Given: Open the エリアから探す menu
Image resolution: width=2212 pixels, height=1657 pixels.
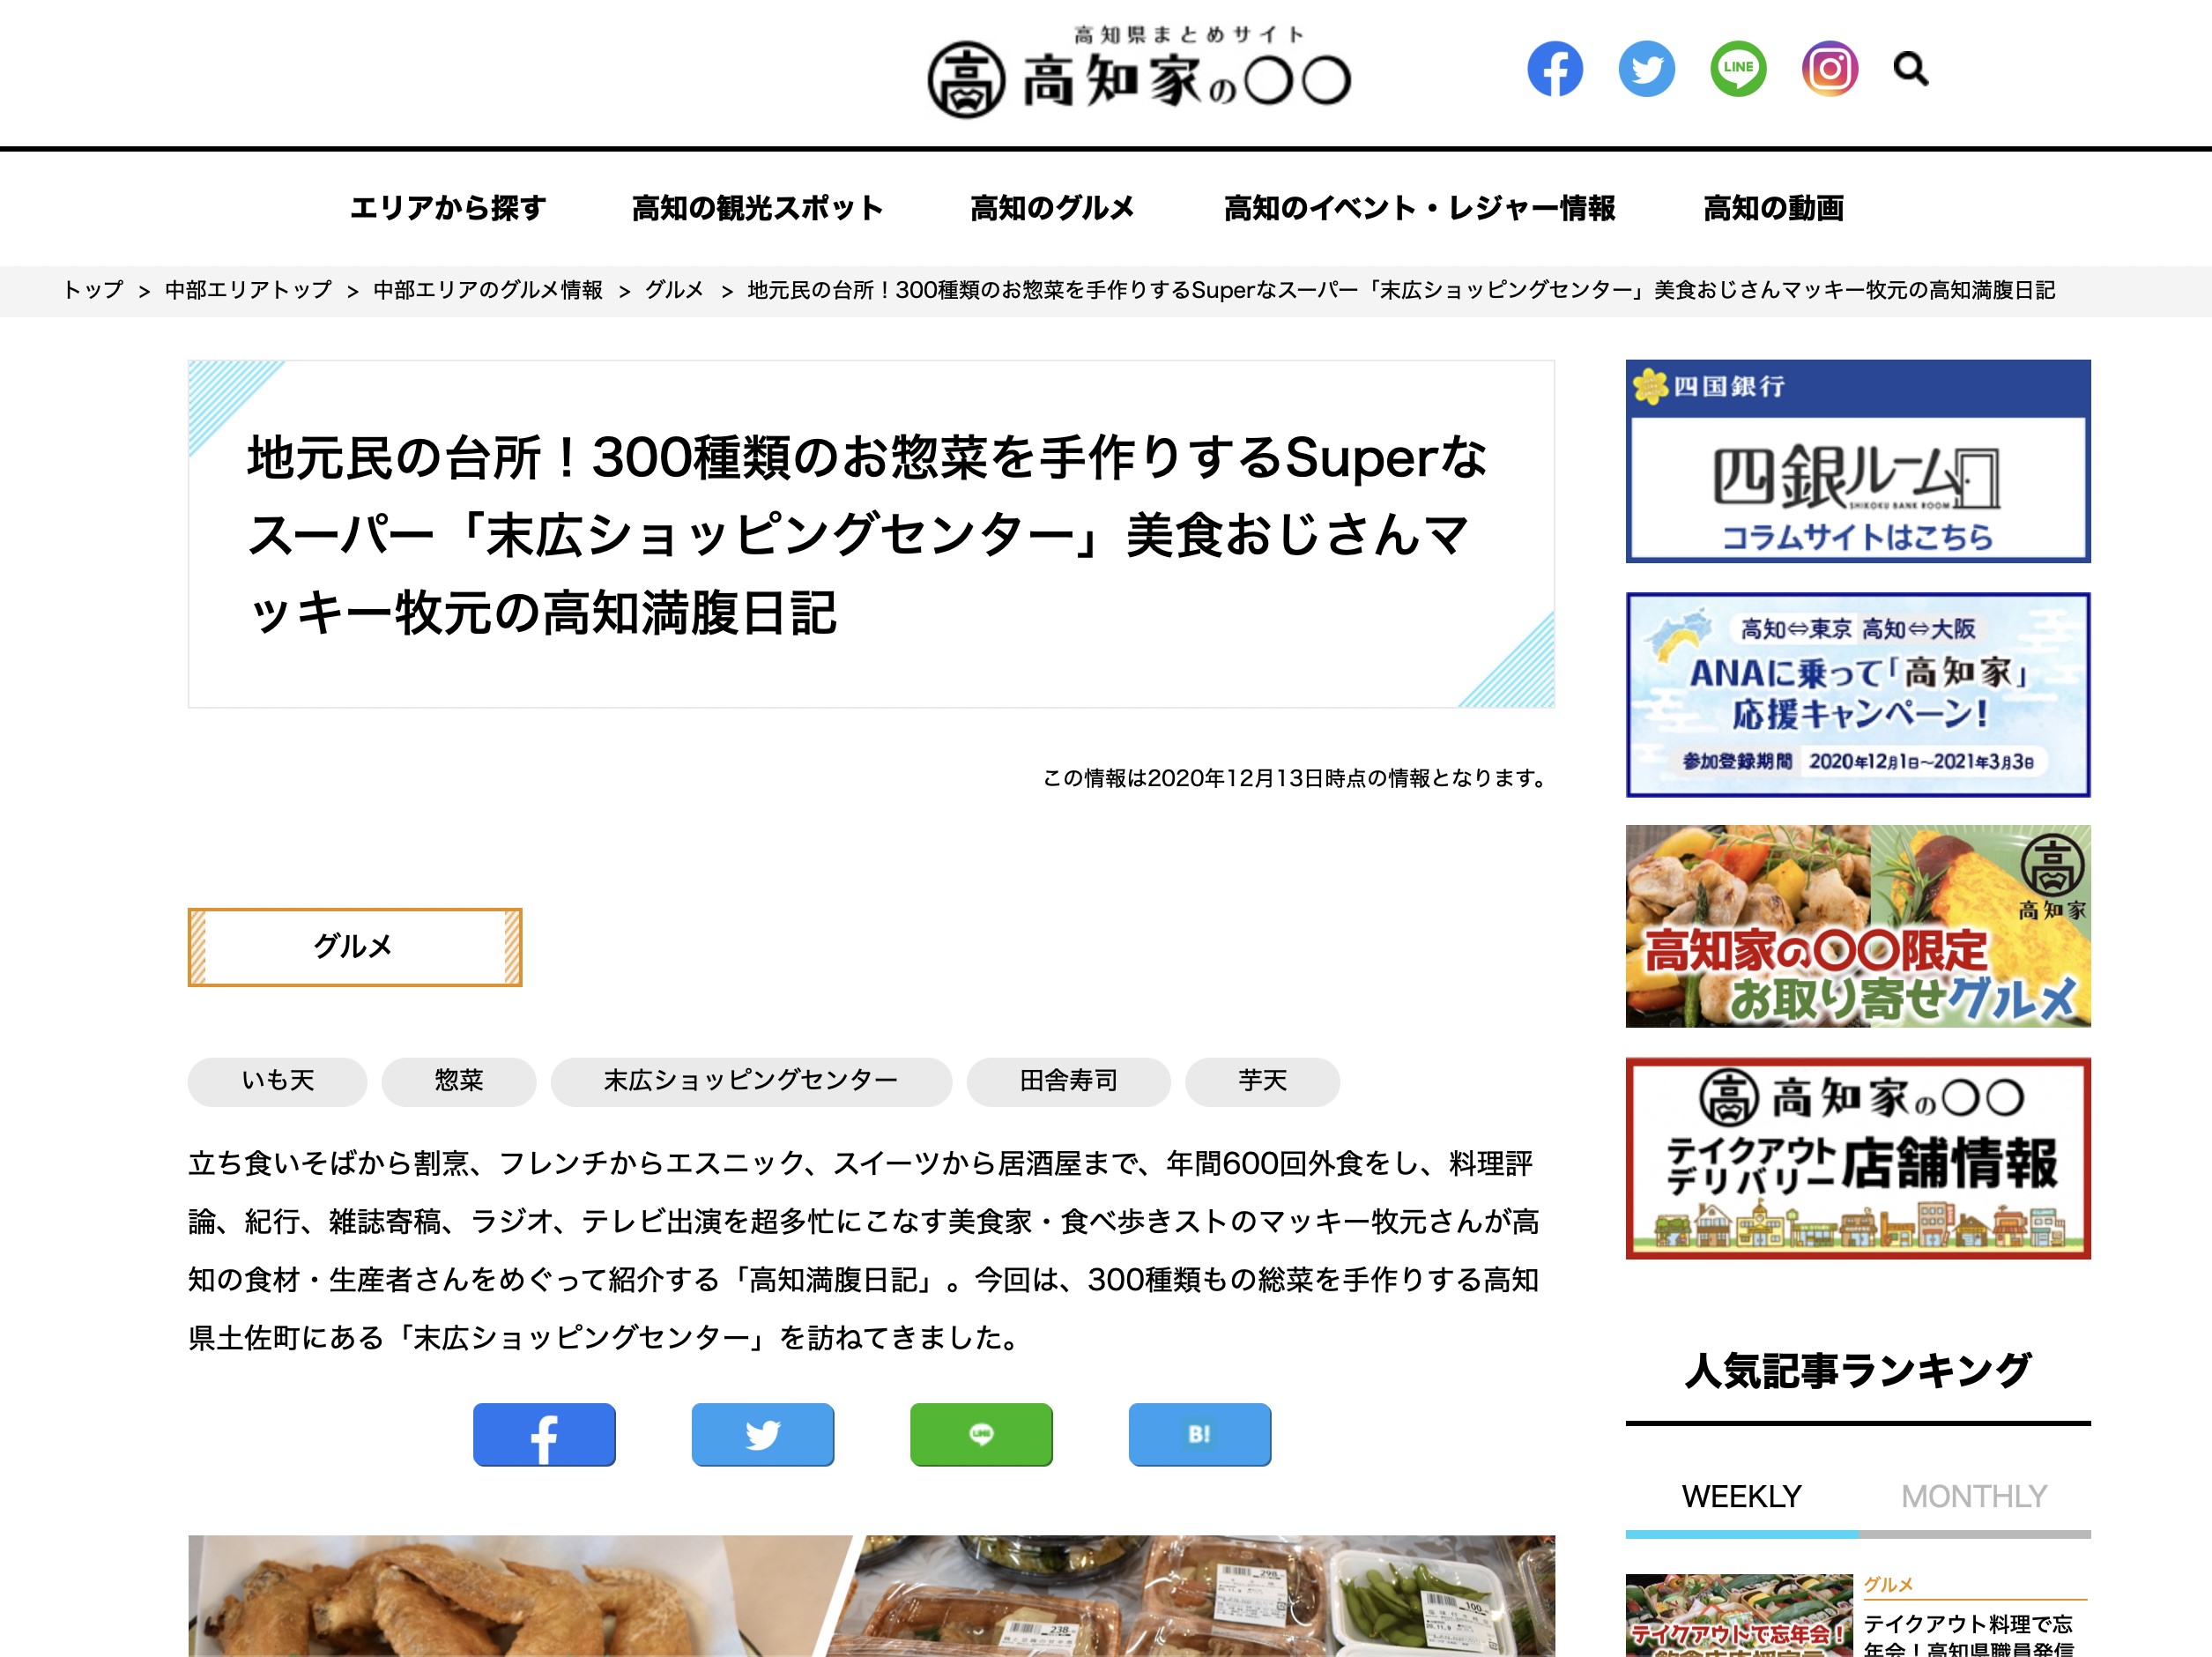Looking at the screenshot, I should click(x=447, y=208).
